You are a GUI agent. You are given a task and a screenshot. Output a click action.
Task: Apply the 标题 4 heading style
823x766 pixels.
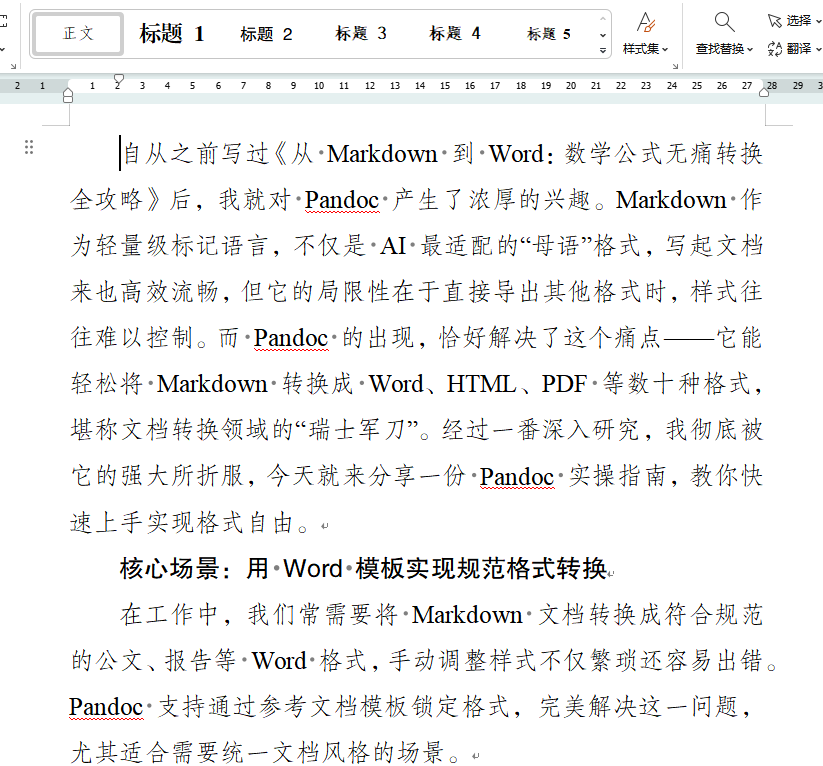point(455,34)
